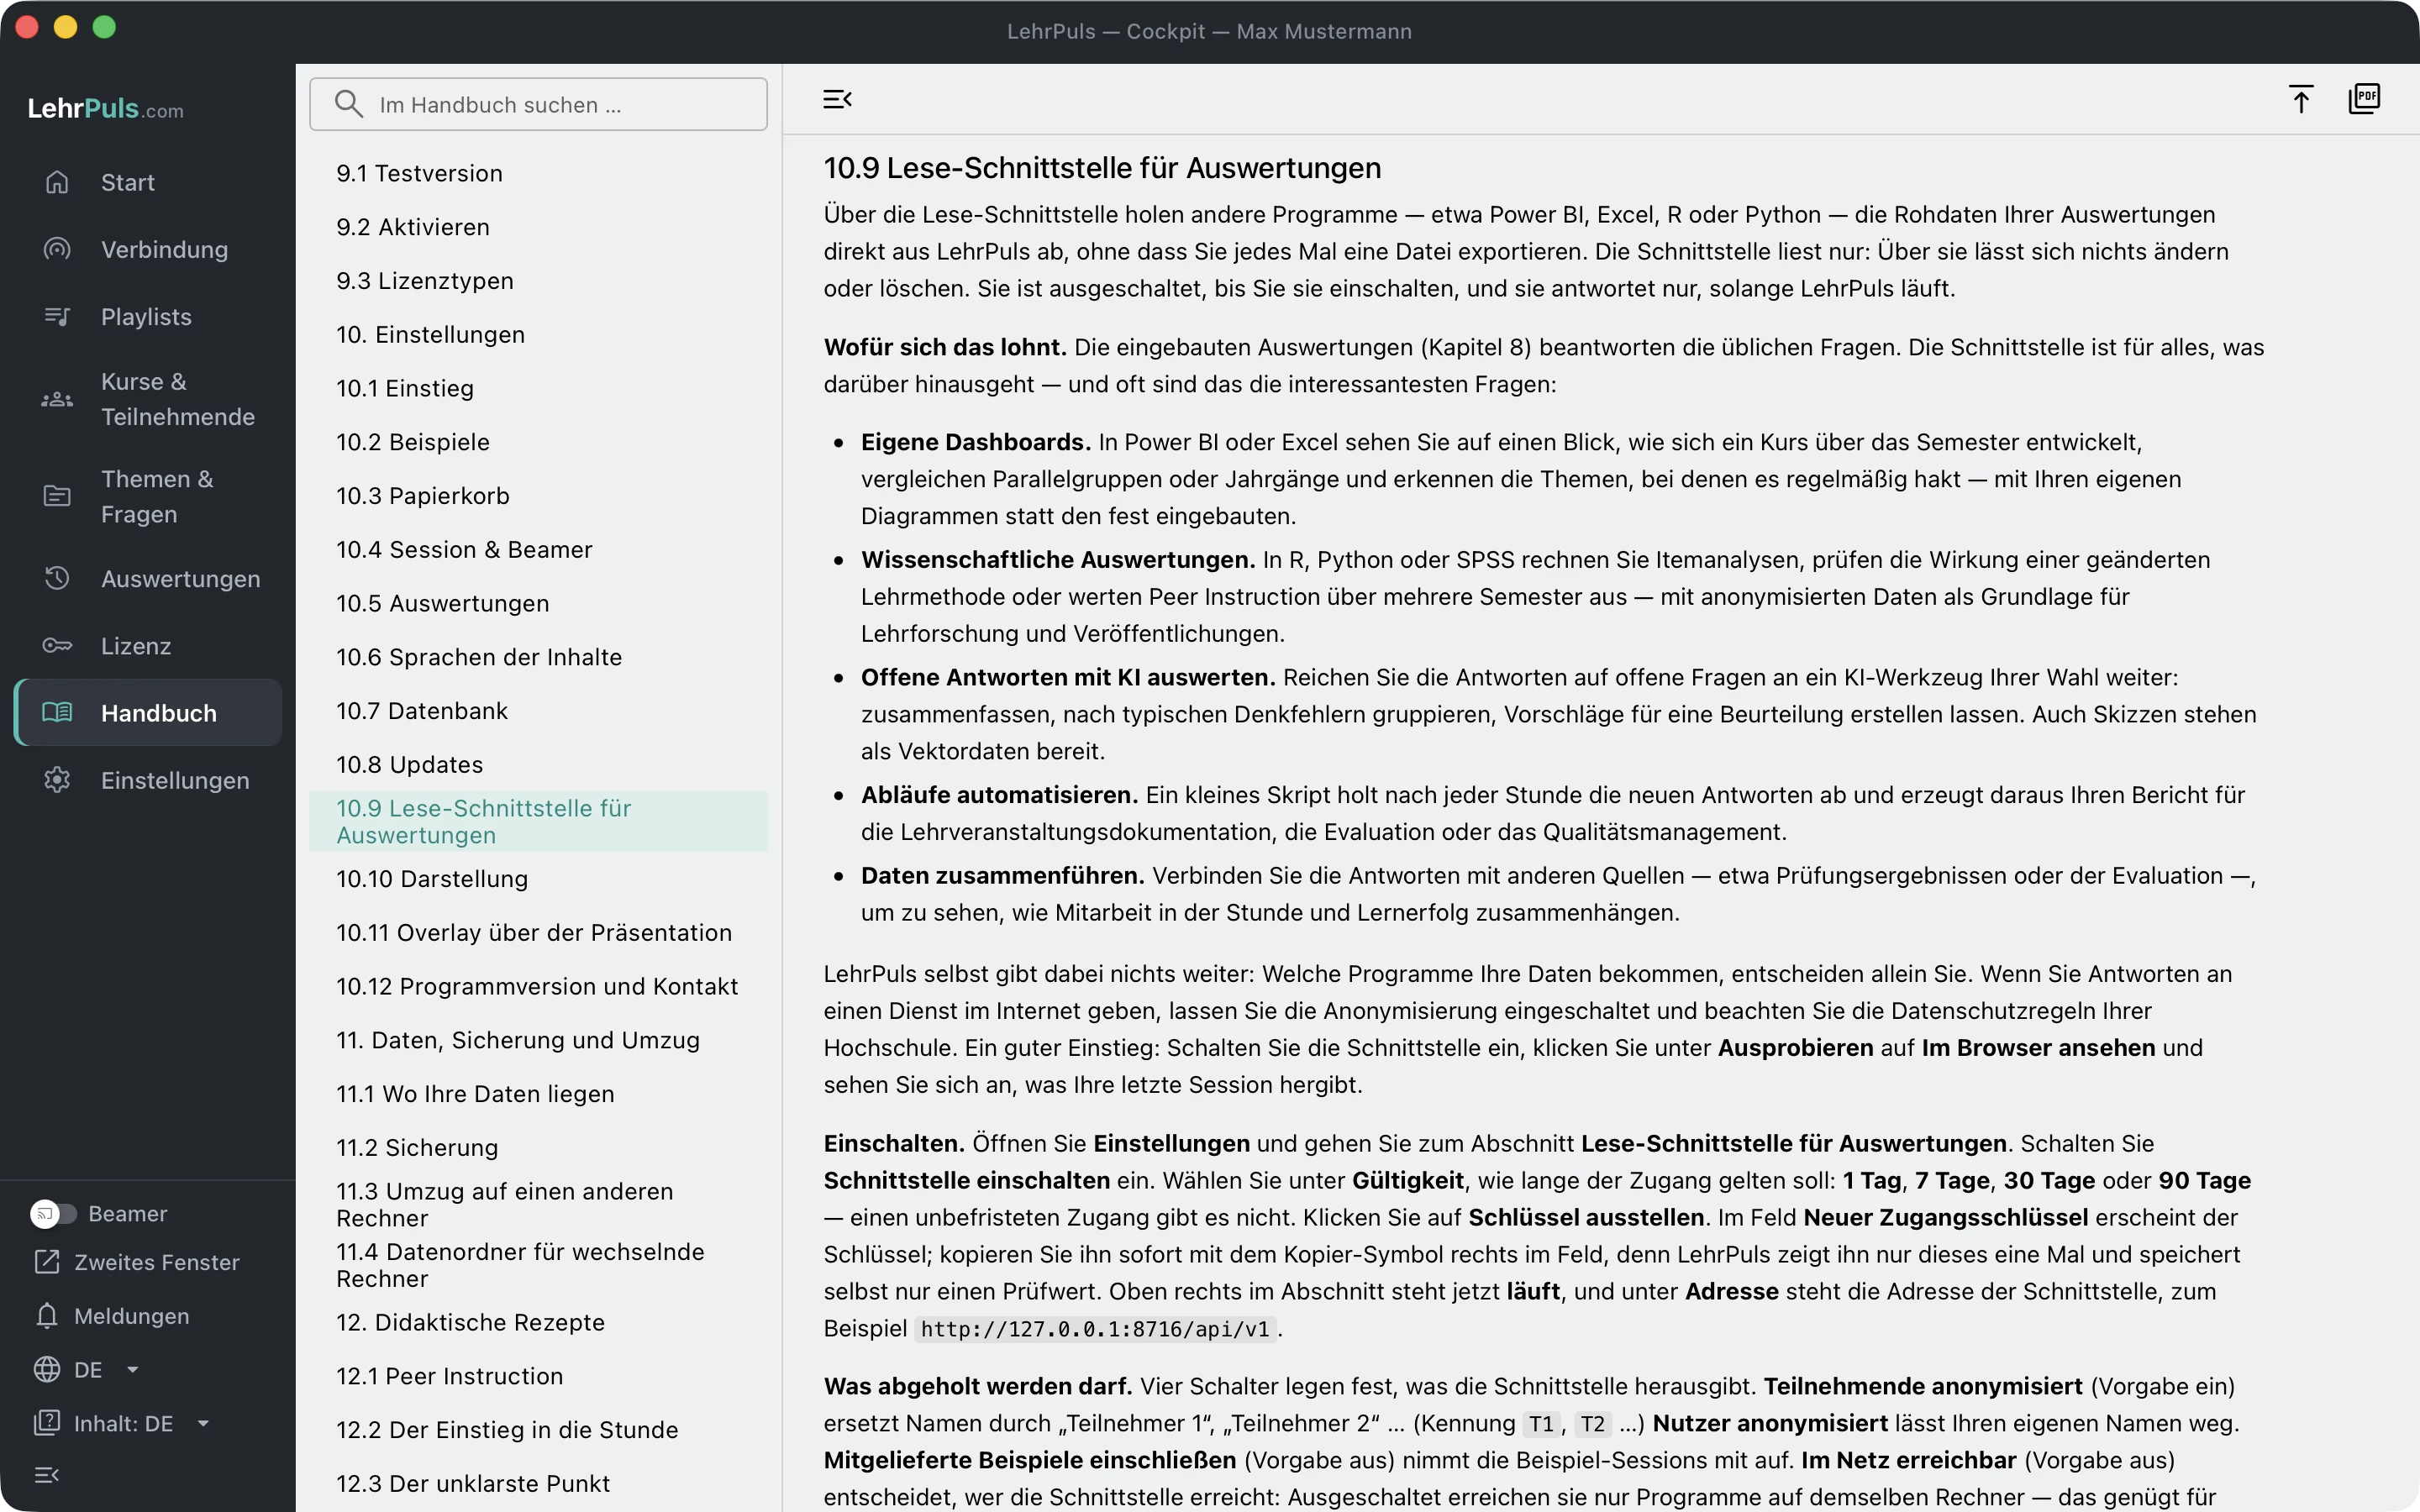
Task: Open Einstellungen in sidebar
Action: (x=148, y=779)
